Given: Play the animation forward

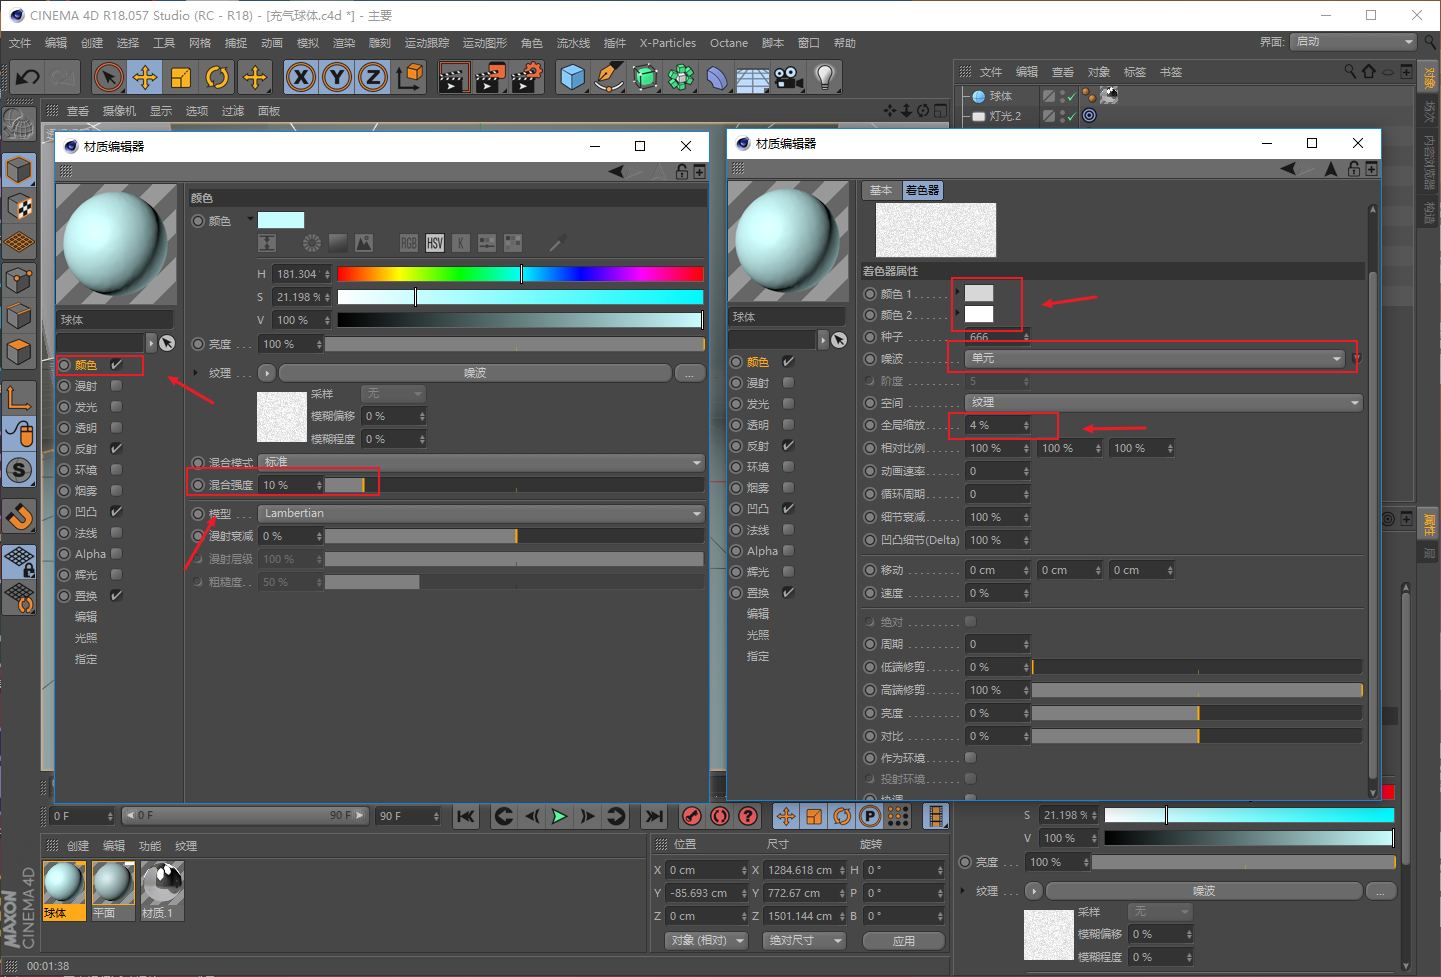Looking at the screenshot, I should (560, 816).
